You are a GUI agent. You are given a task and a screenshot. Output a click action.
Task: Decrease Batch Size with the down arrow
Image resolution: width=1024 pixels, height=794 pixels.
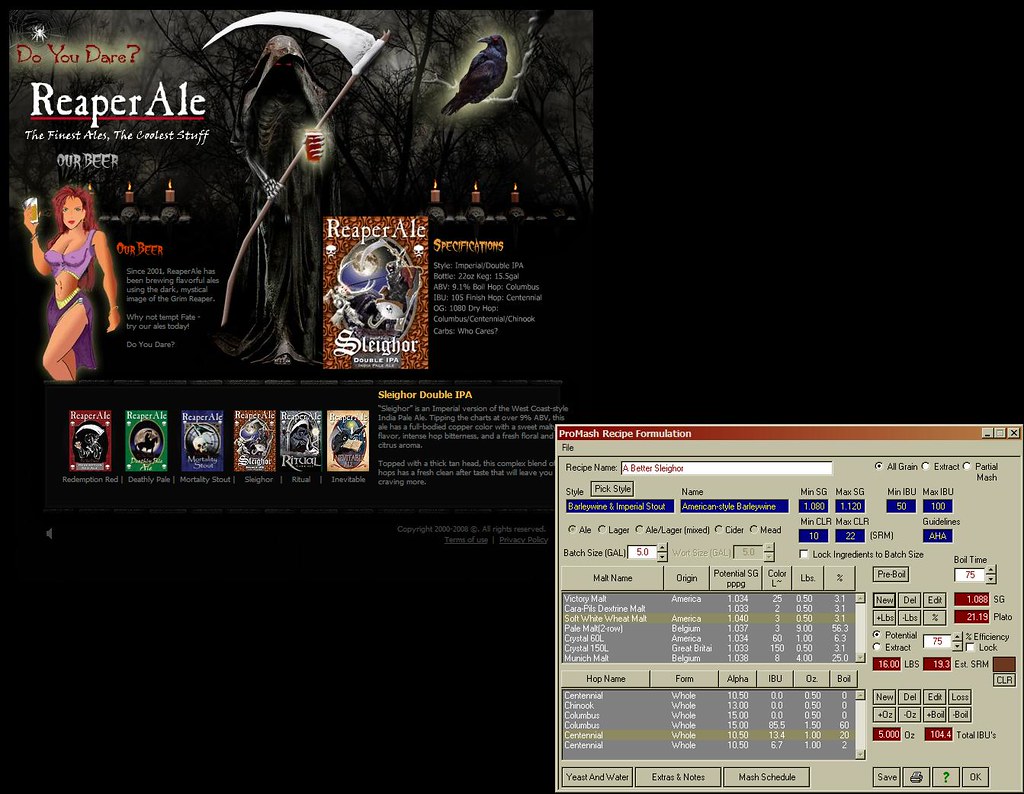[x=662, y=557]
